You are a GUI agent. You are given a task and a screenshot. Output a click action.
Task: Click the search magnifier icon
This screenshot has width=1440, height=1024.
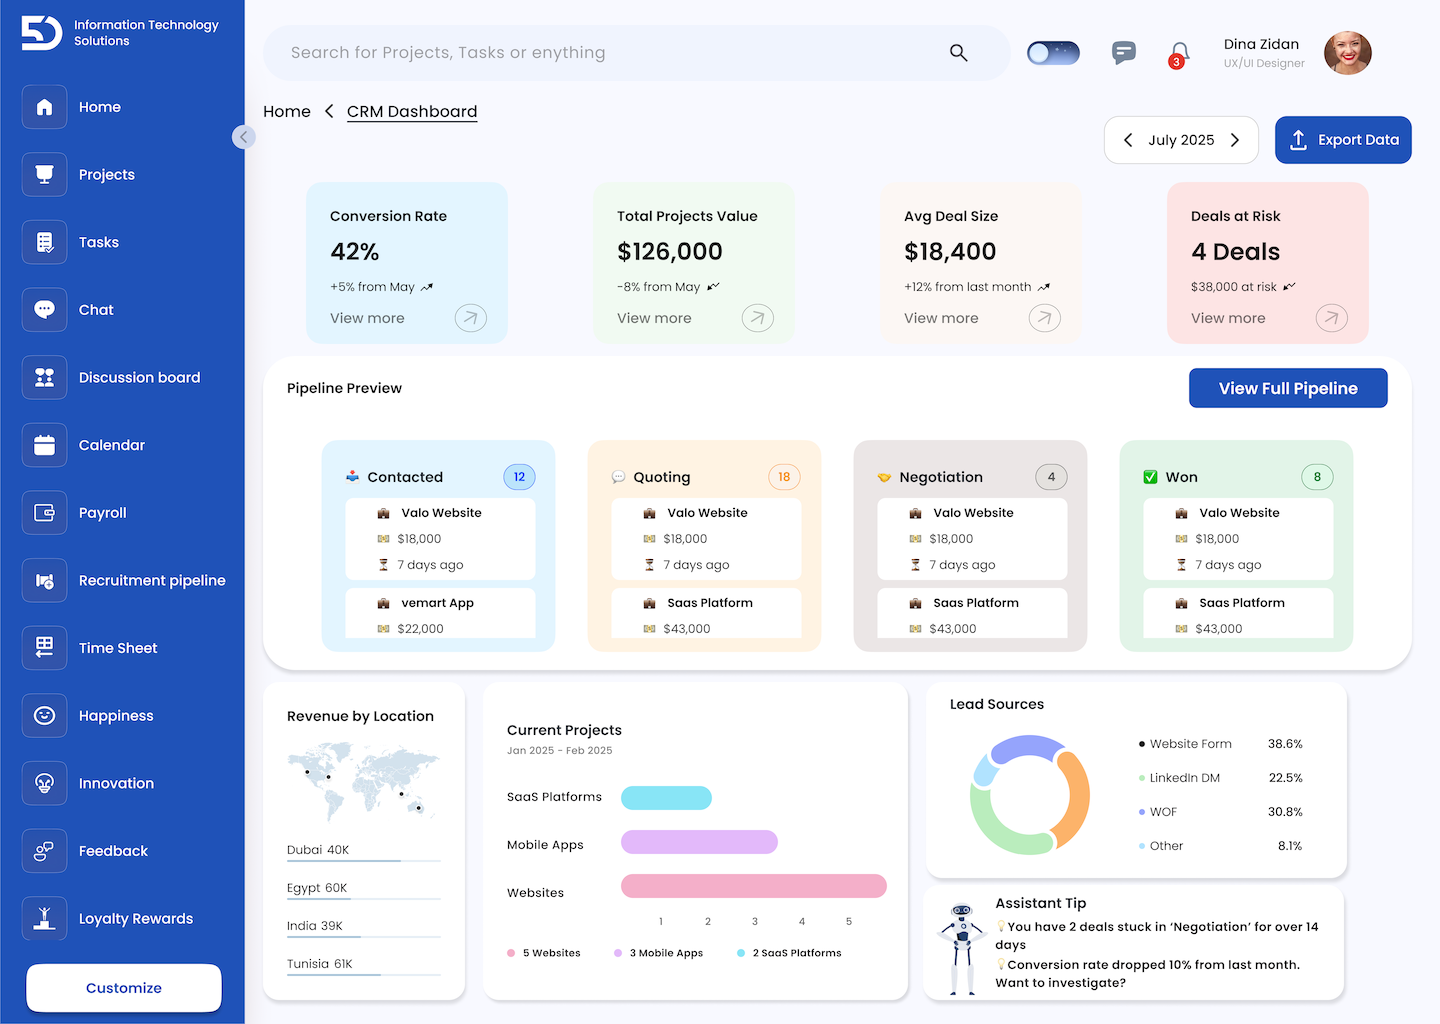958,53
